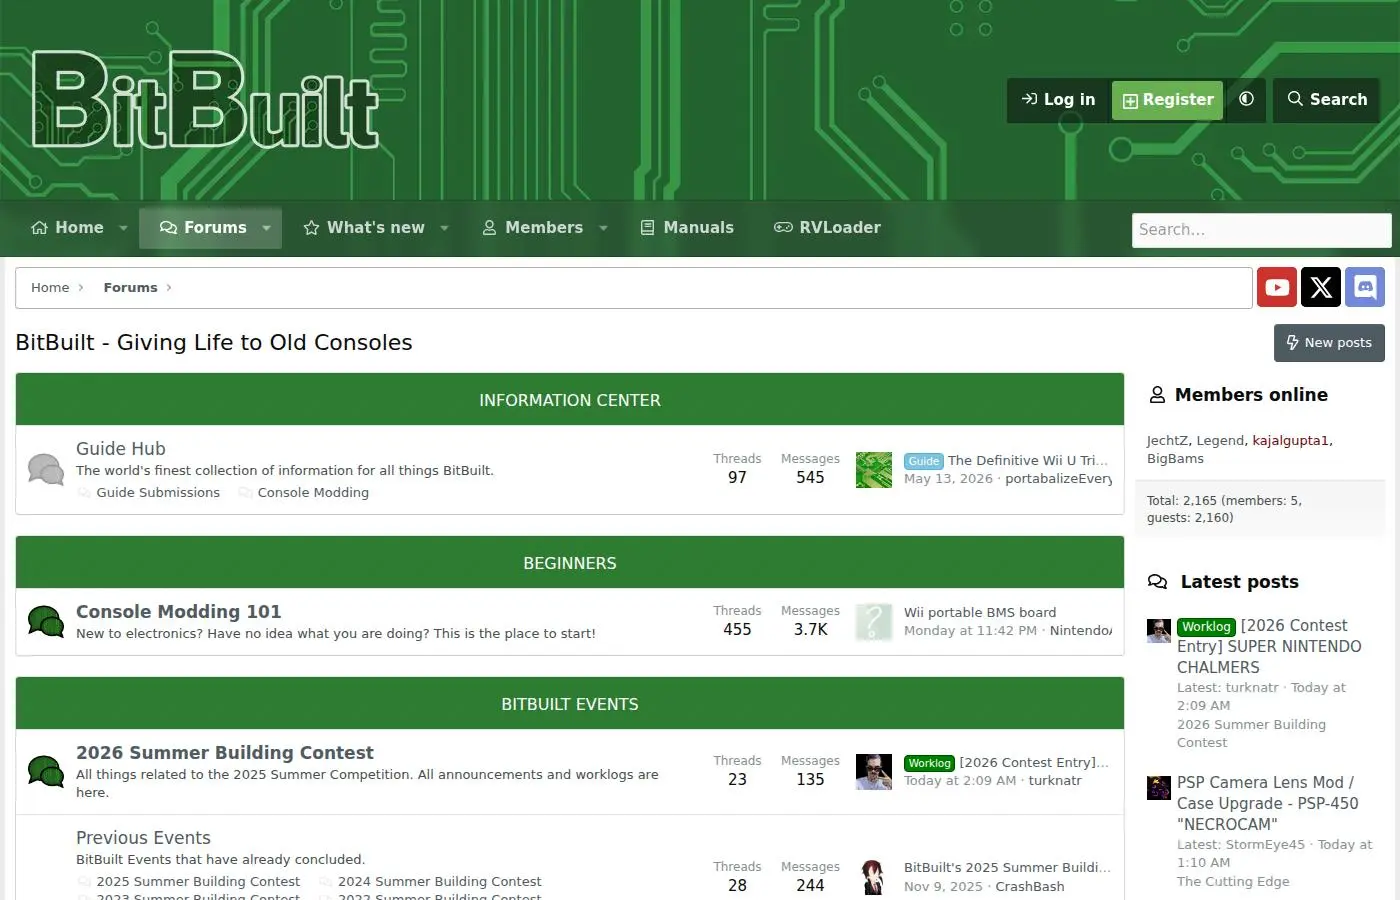
Task: Toggle the dark/light style switcher
Action: coord(1246,99)
